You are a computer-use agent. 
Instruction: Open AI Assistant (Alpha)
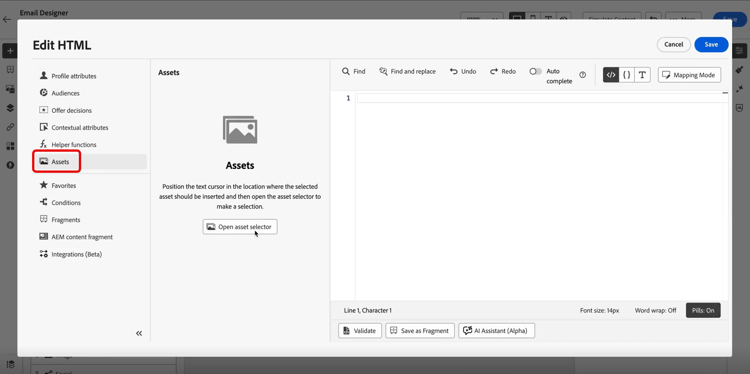click(x=496, y=330)
